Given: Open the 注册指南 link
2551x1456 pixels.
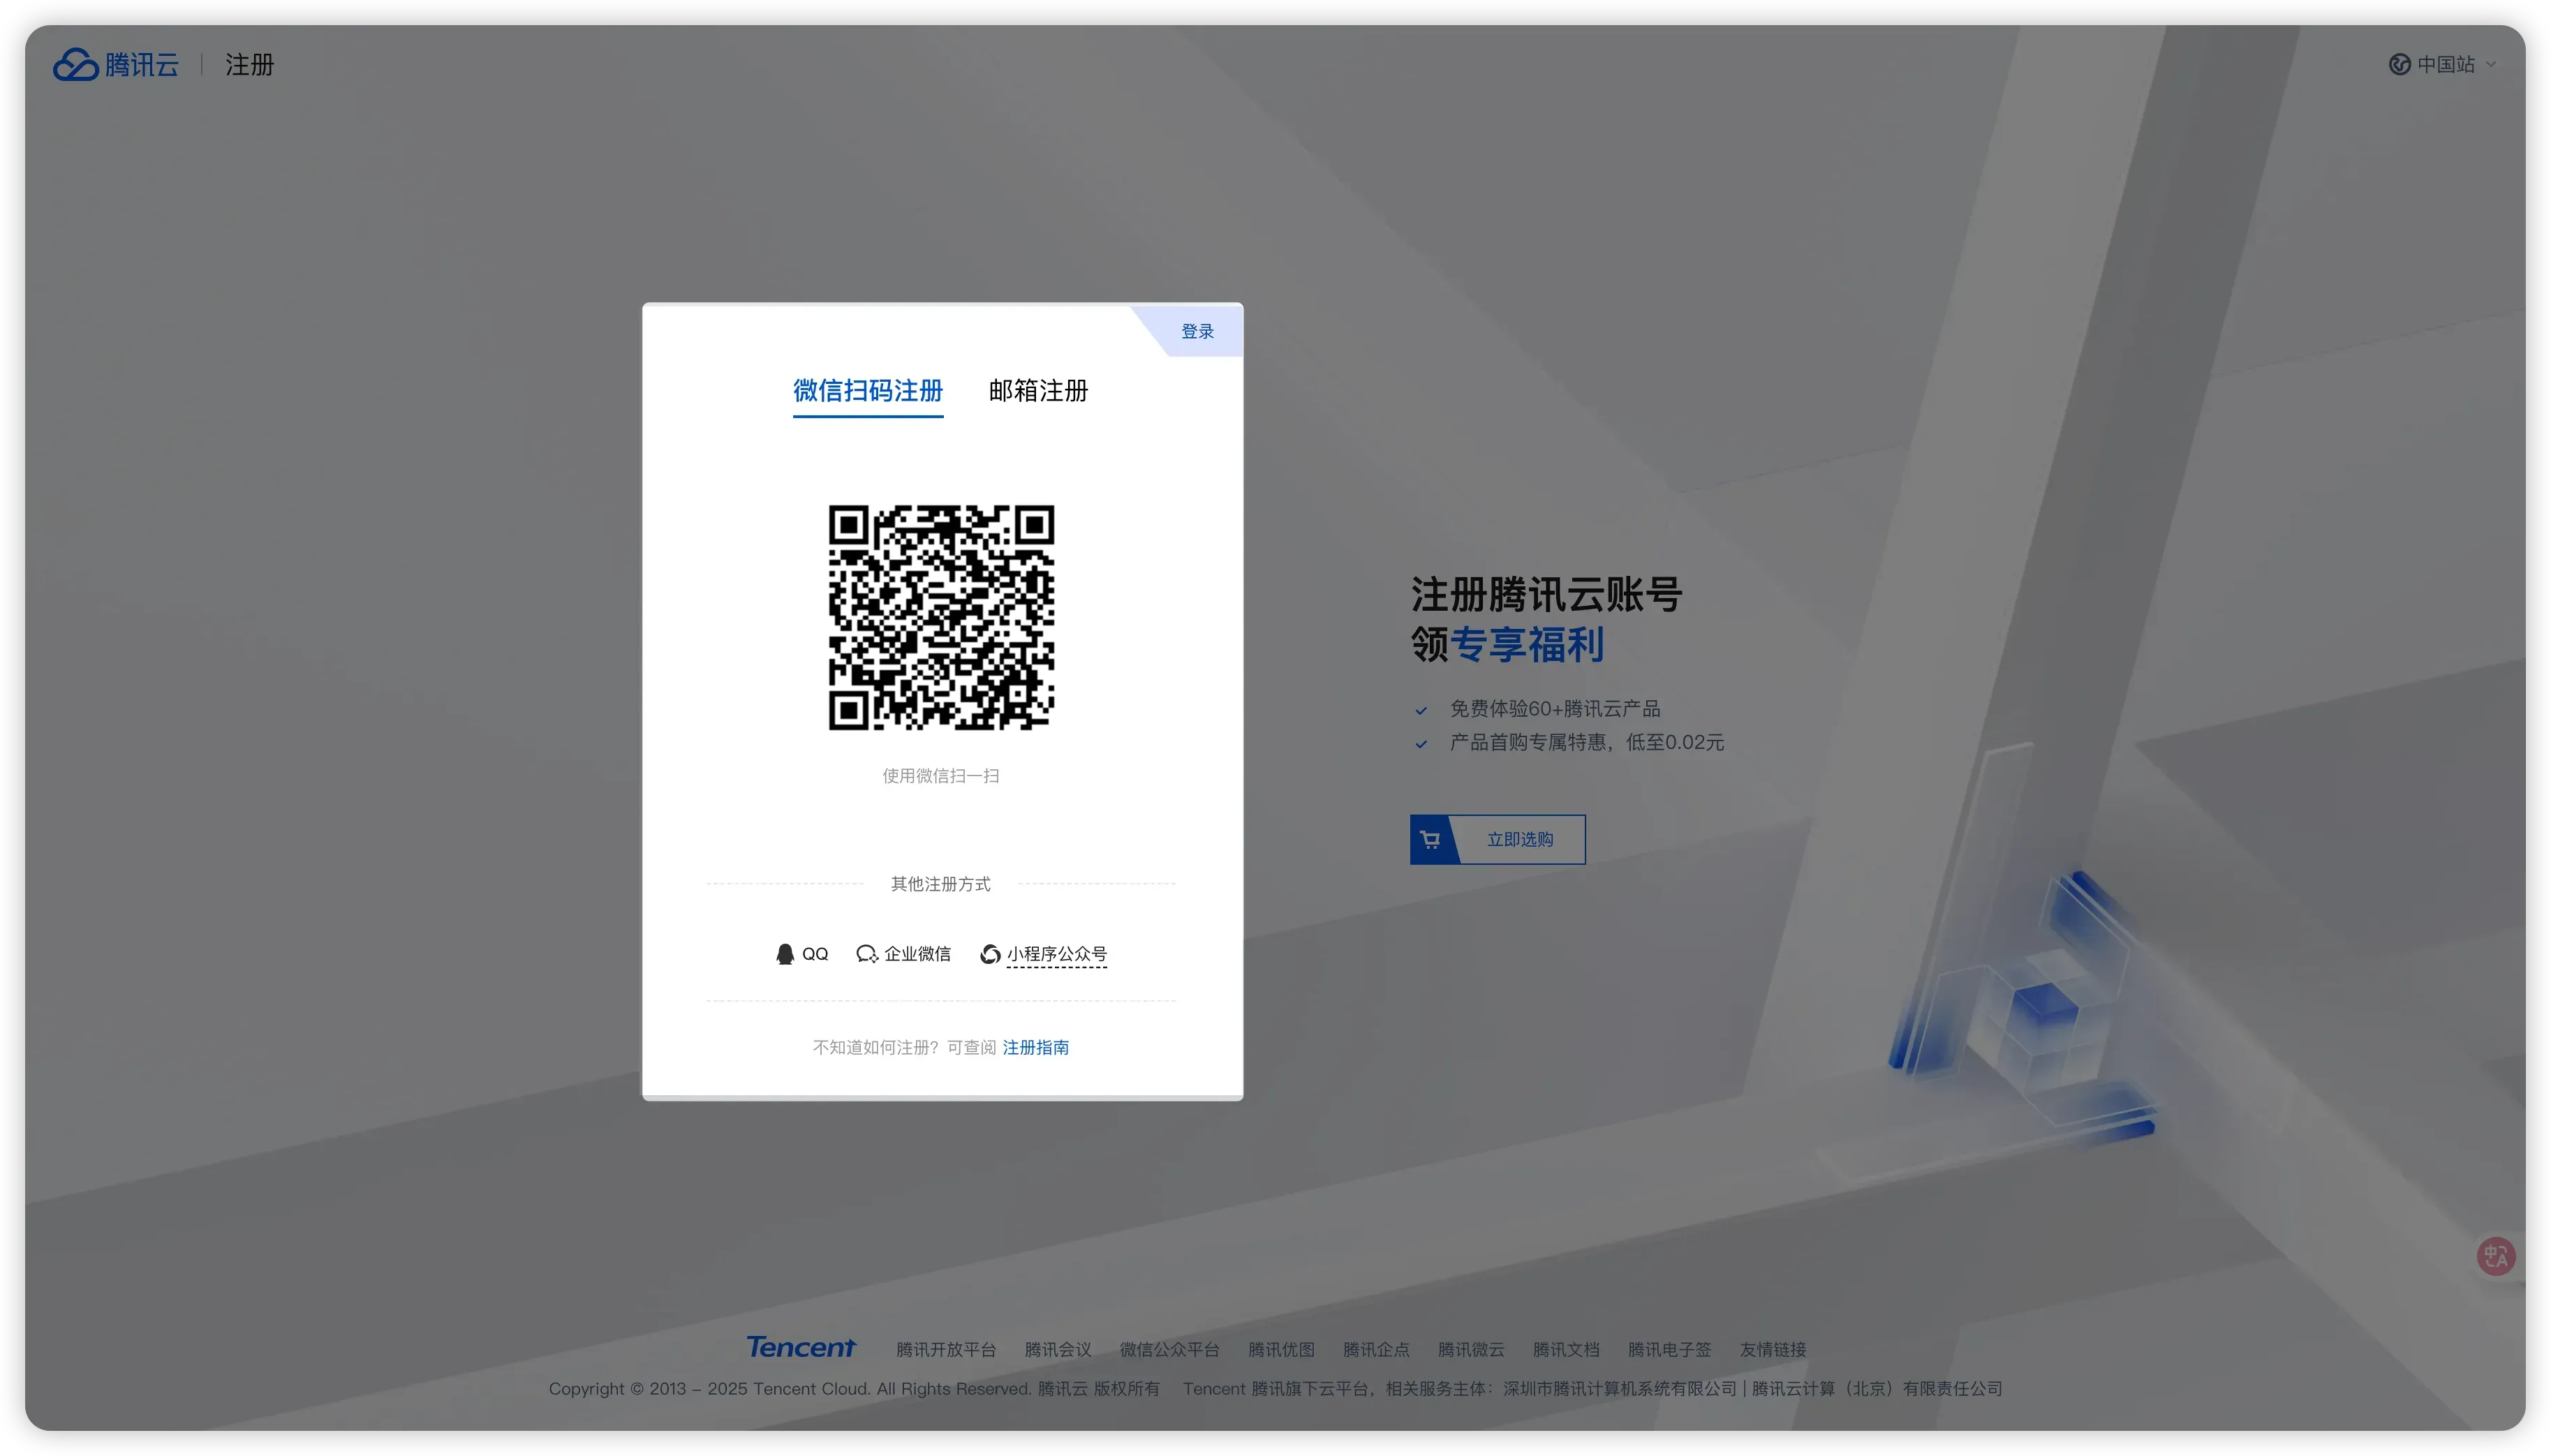Looking at the screenshot, I should click(1035, 1047).
